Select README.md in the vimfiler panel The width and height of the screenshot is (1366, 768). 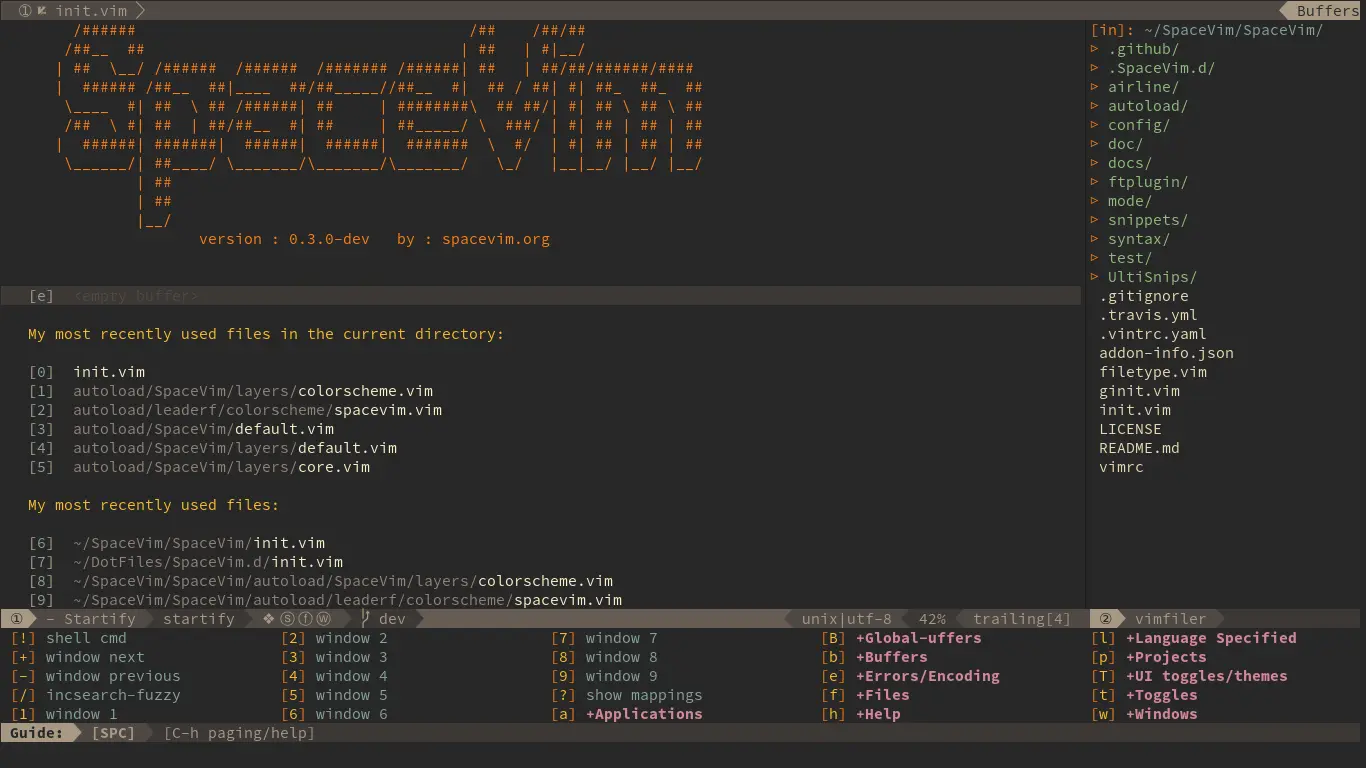1141,448
